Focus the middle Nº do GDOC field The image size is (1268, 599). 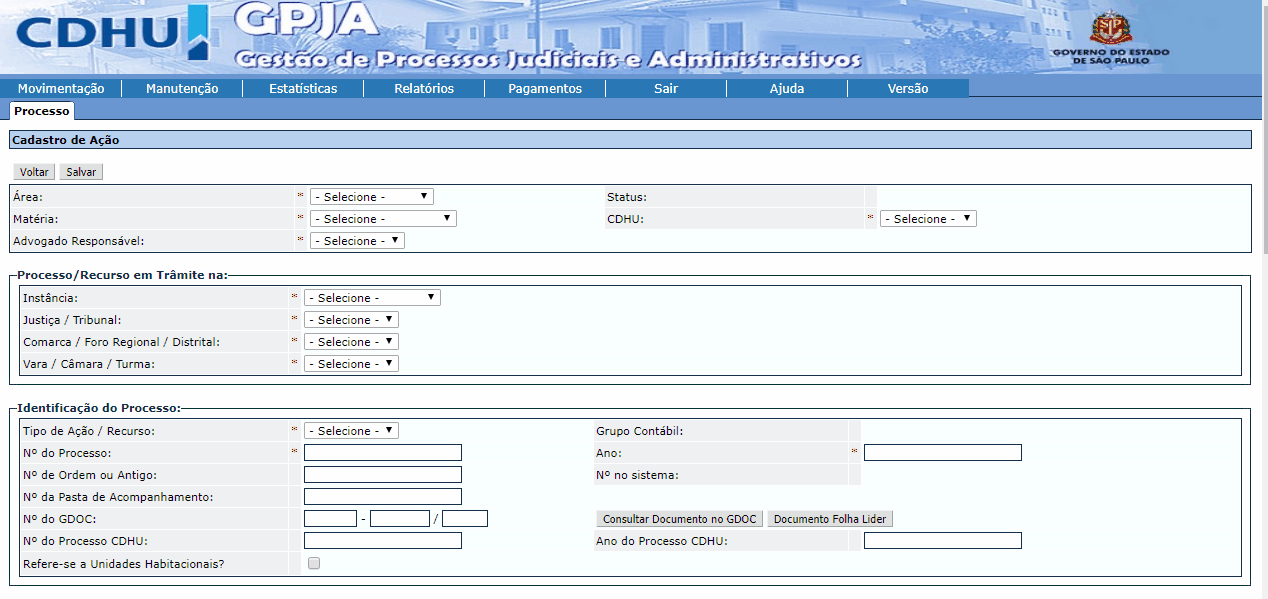(399, 519)
